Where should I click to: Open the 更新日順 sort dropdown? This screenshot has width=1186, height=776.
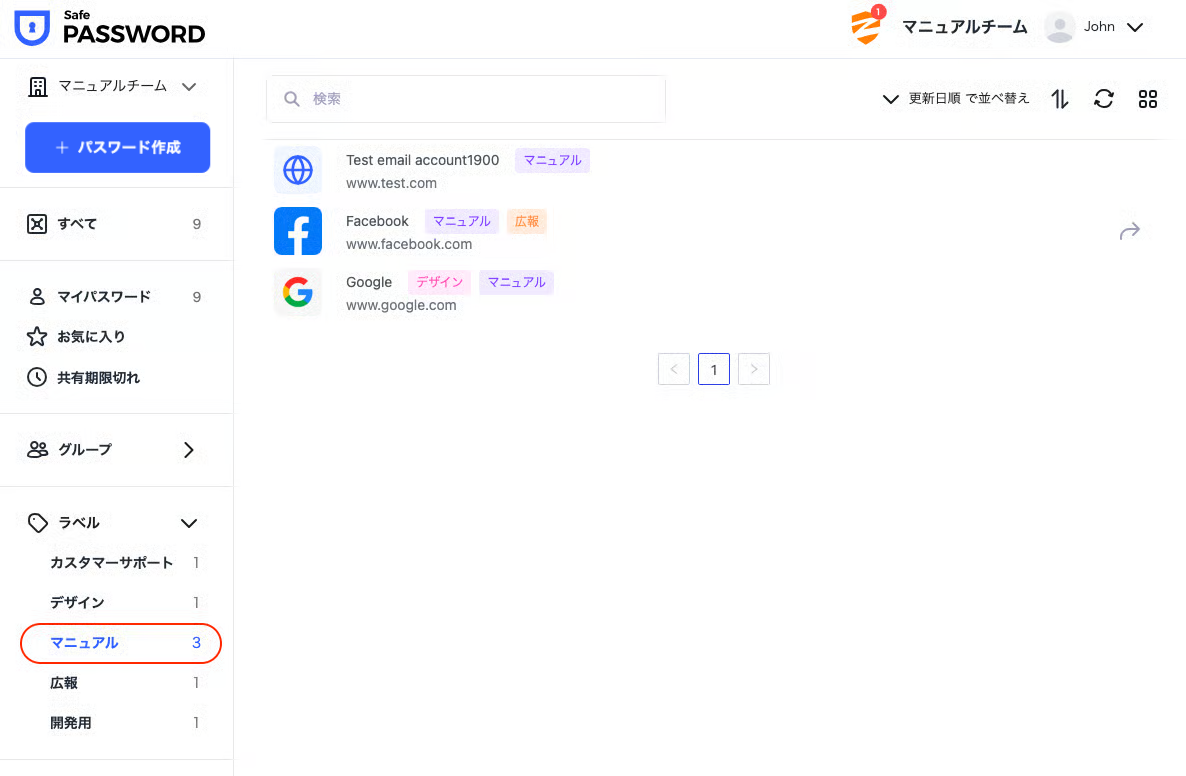[956, 99]
